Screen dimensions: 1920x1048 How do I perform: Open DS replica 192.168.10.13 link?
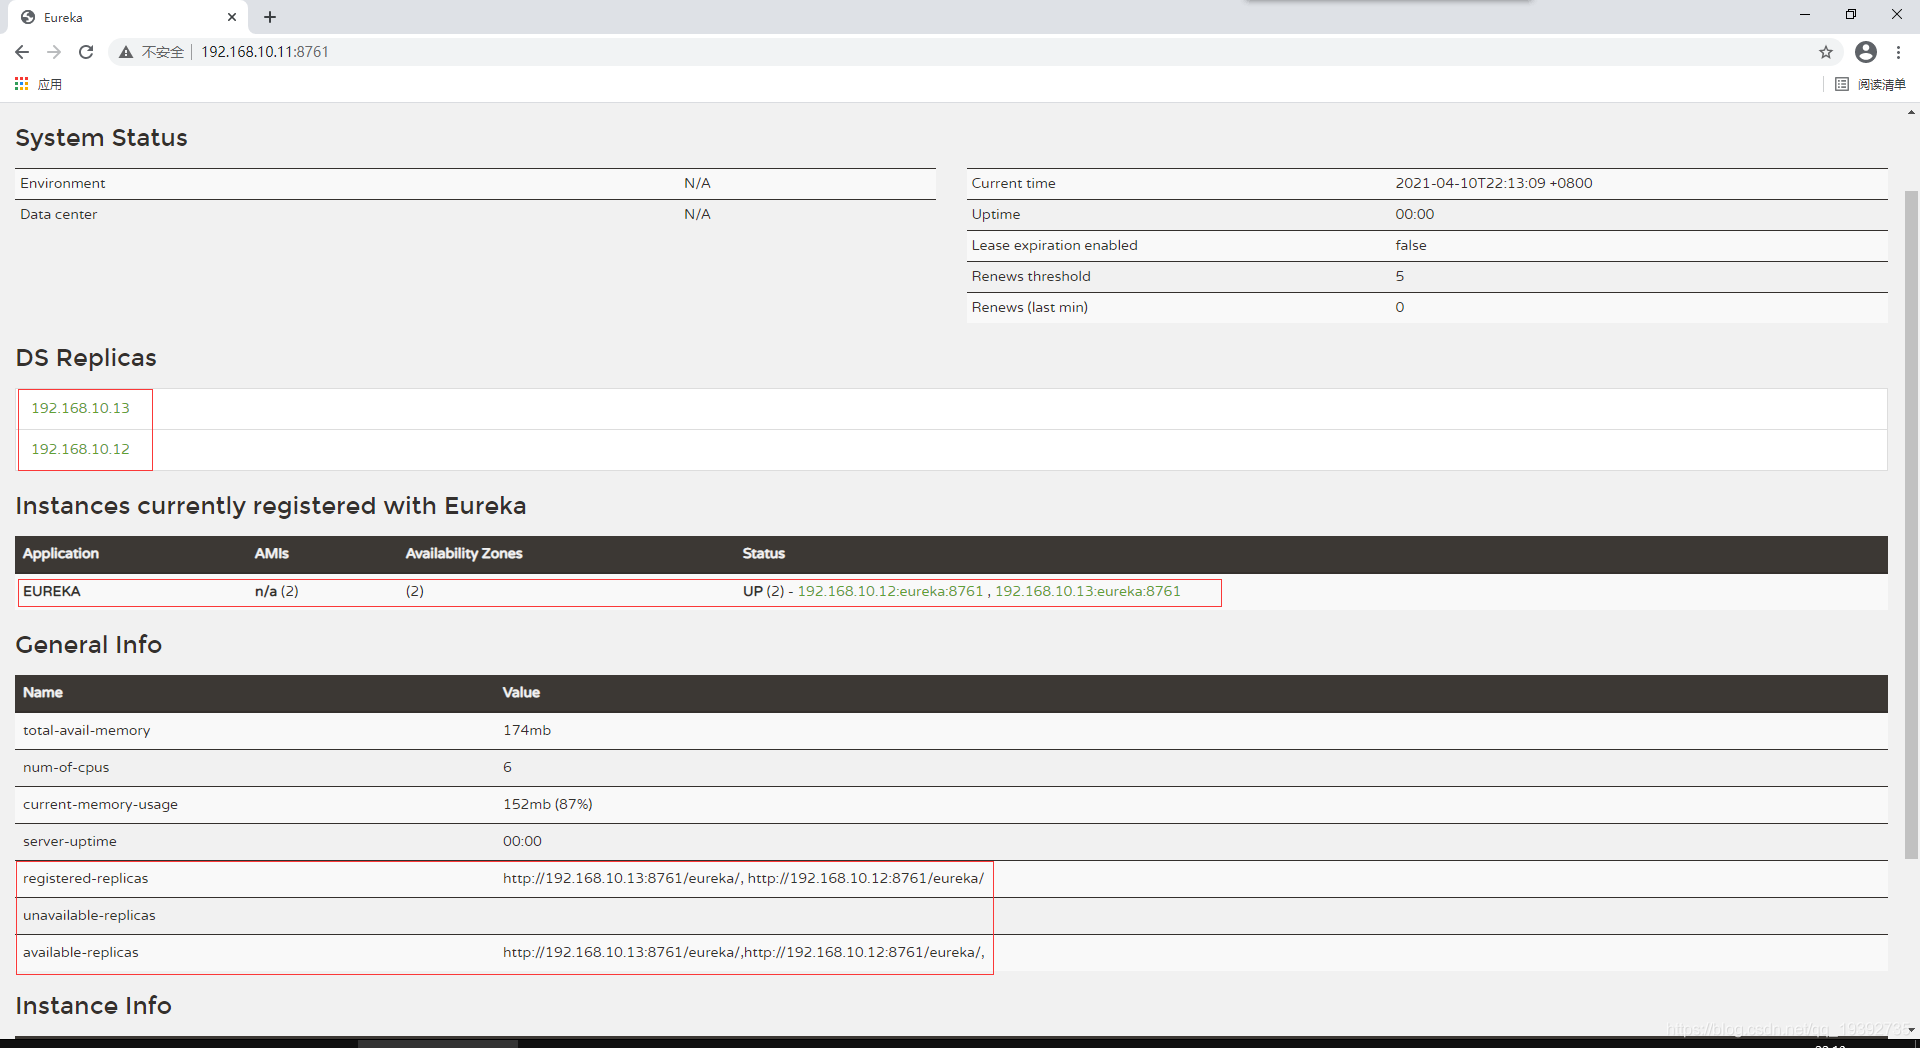80,408
